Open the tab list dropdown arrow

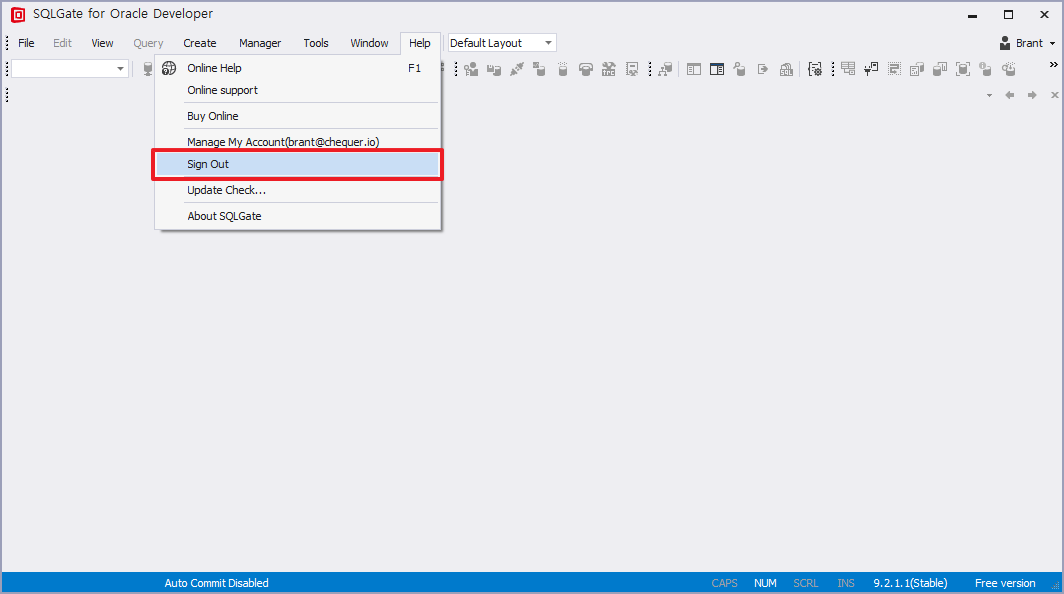pyautogui.click(x=989, y=96)
